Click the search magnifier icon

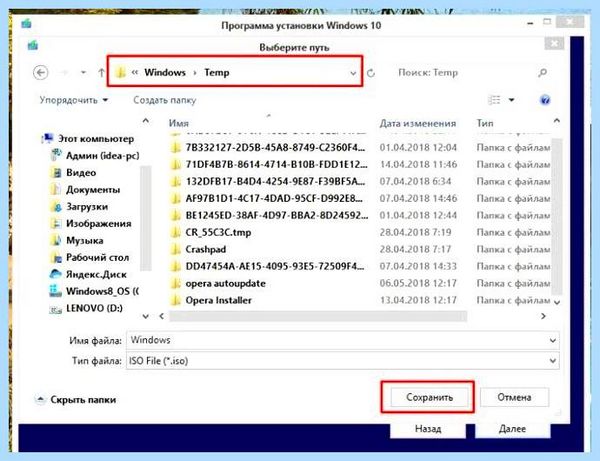pos(542,72)
